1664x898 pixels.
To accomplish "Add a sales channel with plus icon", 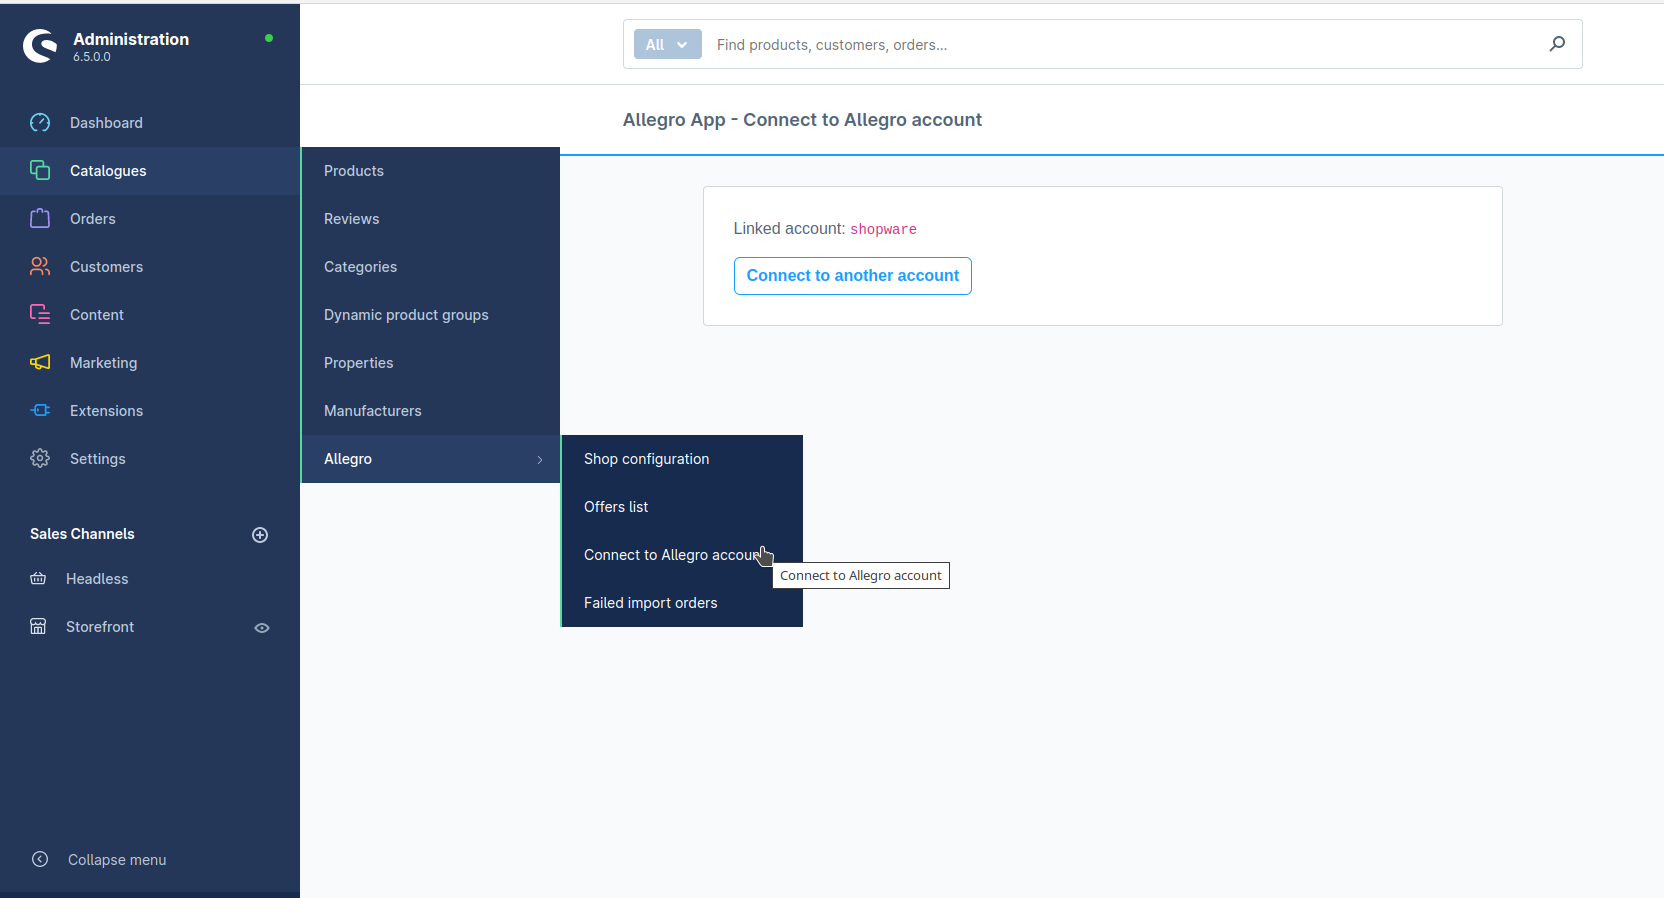I will point(260,535).
